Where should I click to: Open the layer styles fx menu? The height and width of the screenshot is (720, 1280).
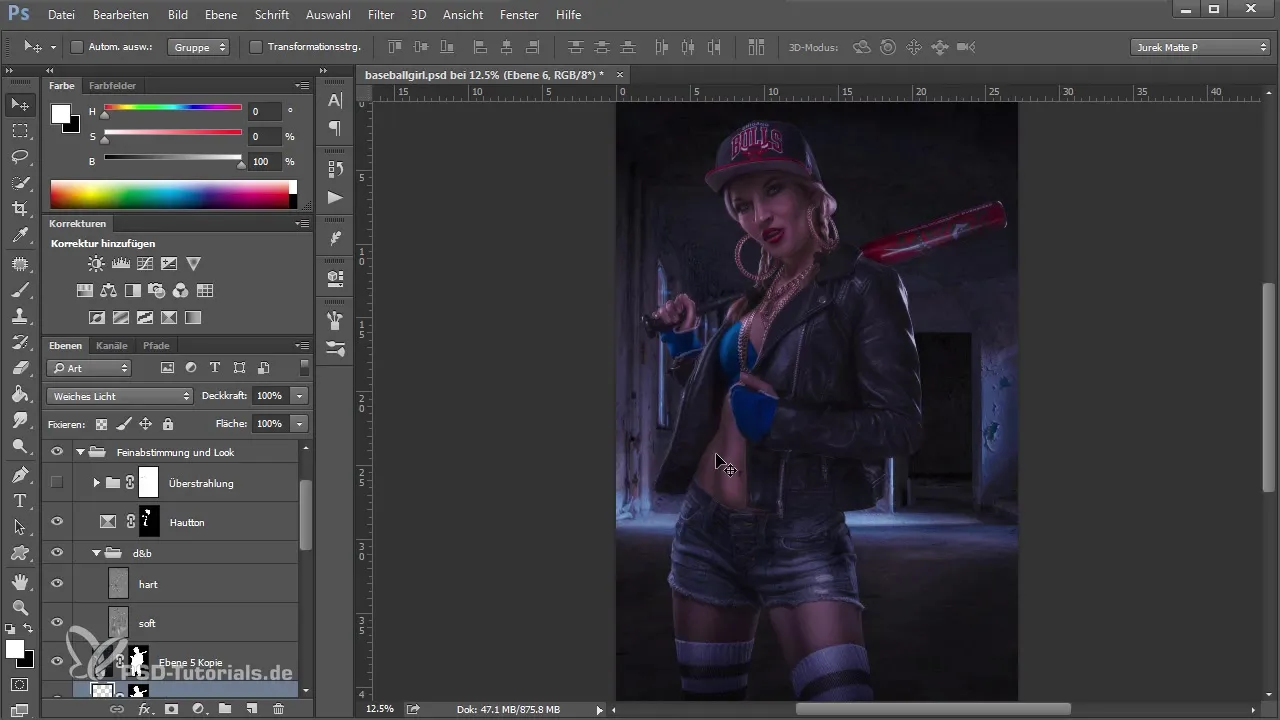point(144,709)
